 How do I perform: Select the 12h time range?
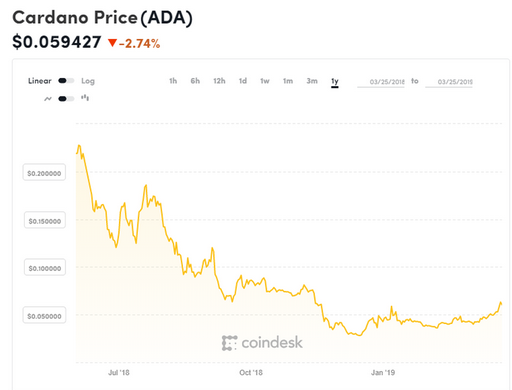point(219,81)
